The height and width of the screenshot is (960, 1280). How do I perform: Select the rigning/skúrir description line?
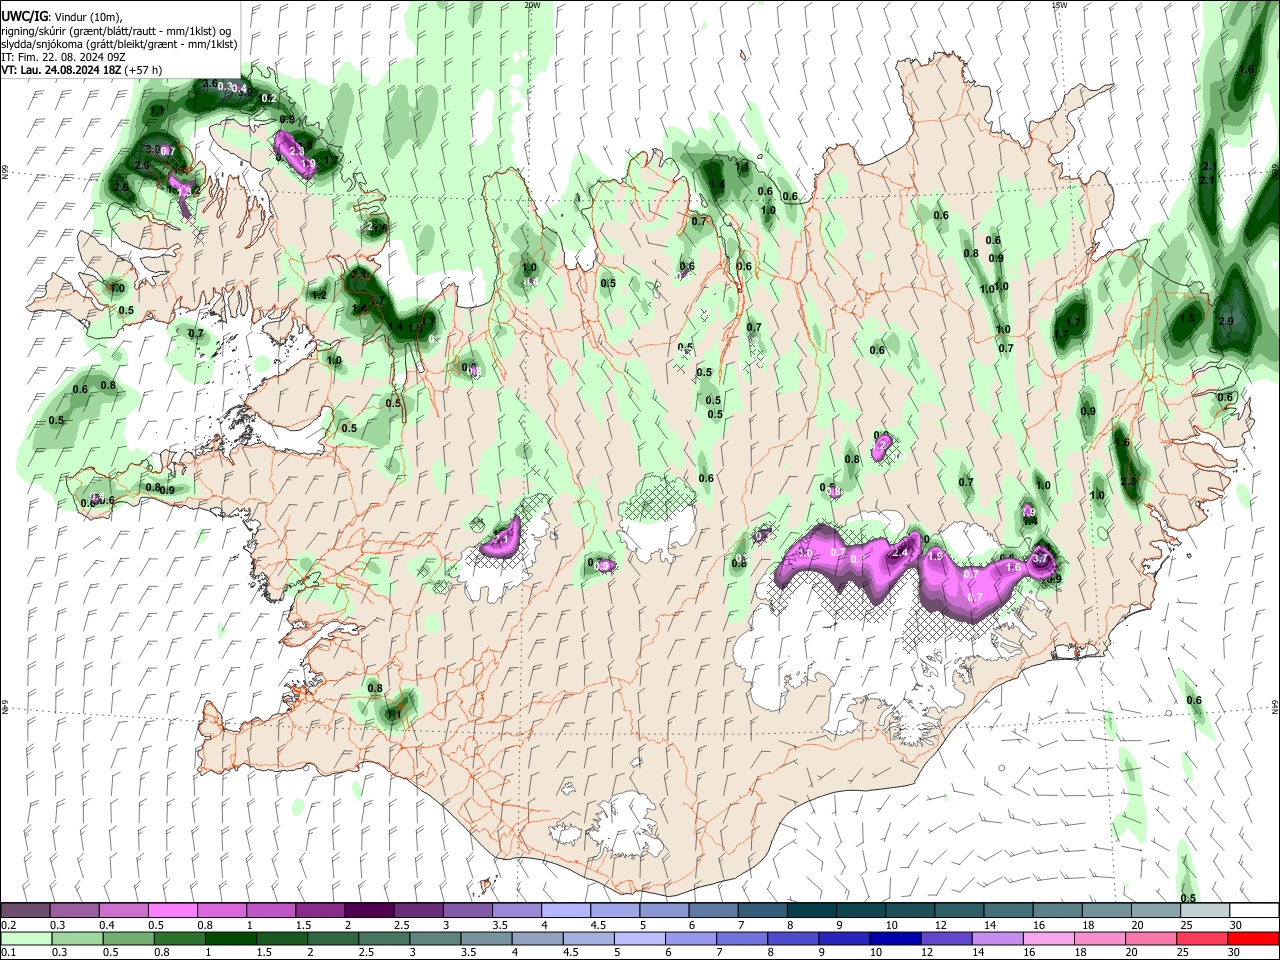(117, 31)
